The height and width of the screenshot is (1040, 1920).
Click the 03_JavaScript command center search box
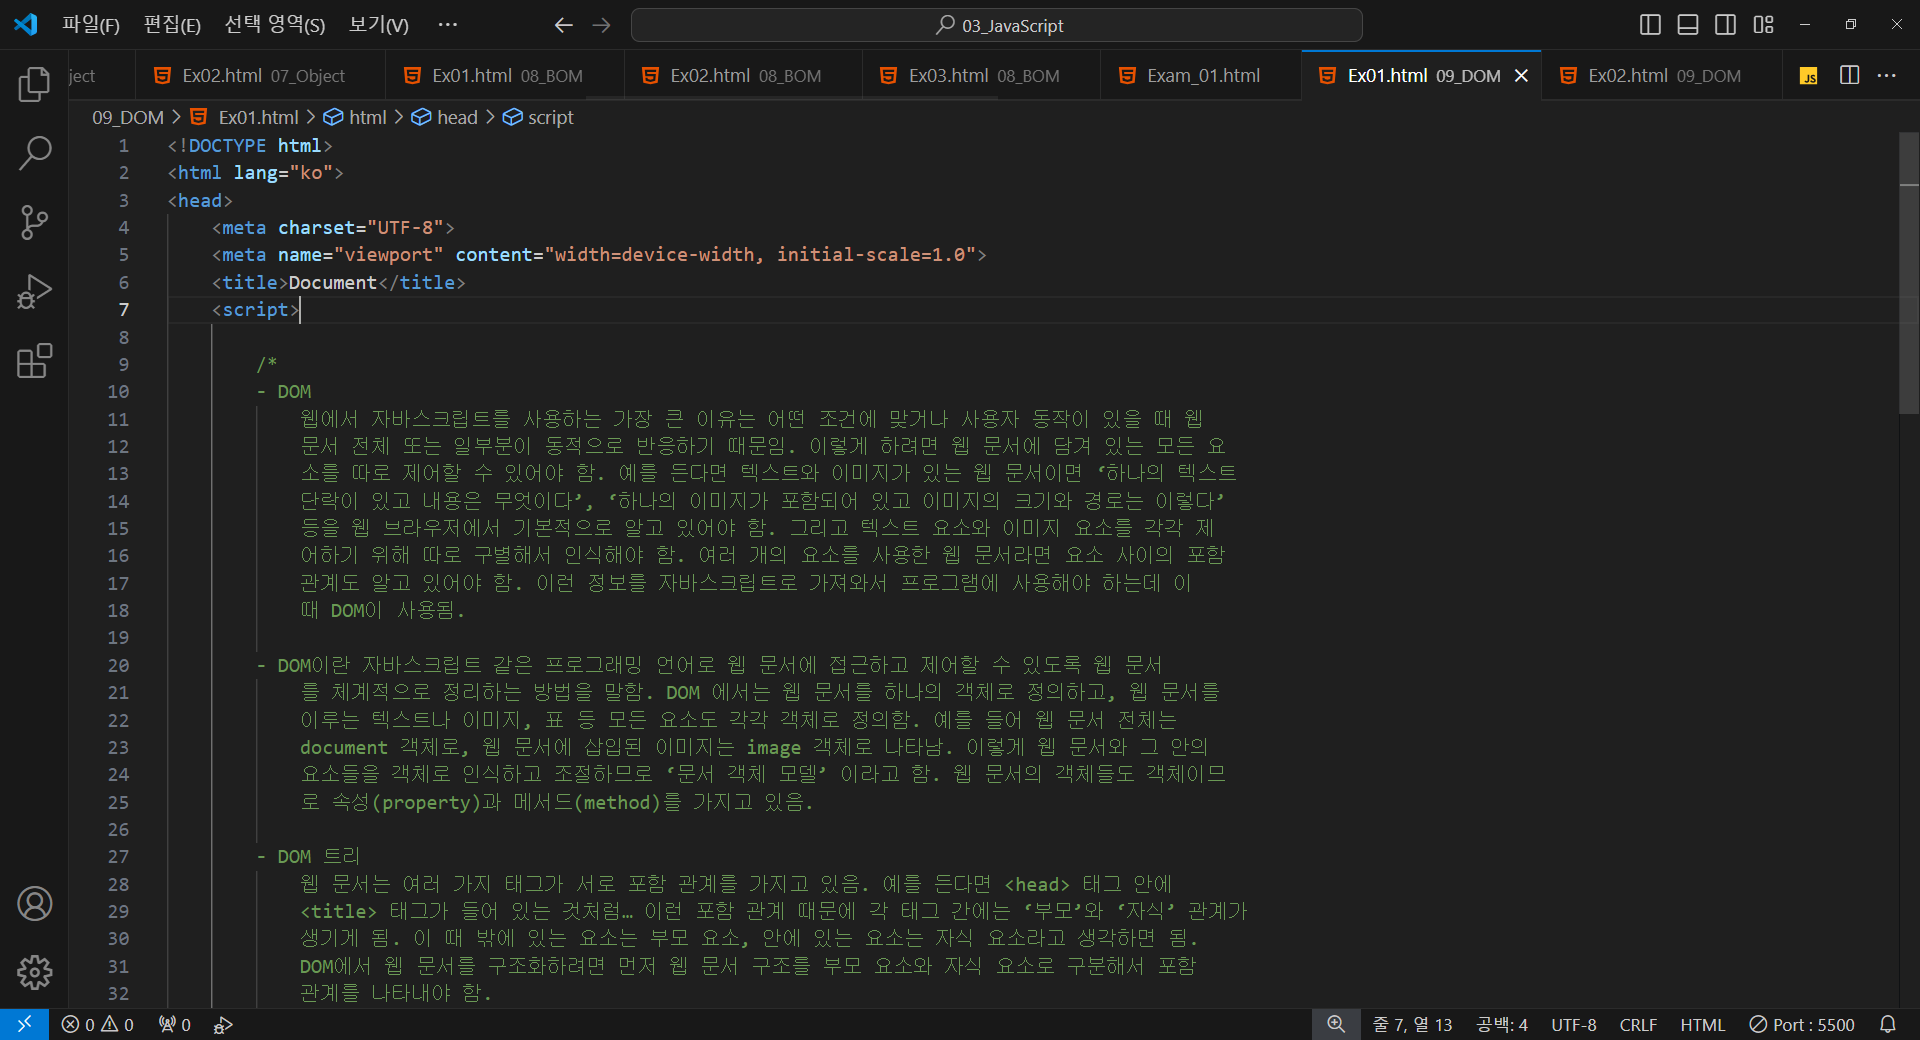[996, 25]
